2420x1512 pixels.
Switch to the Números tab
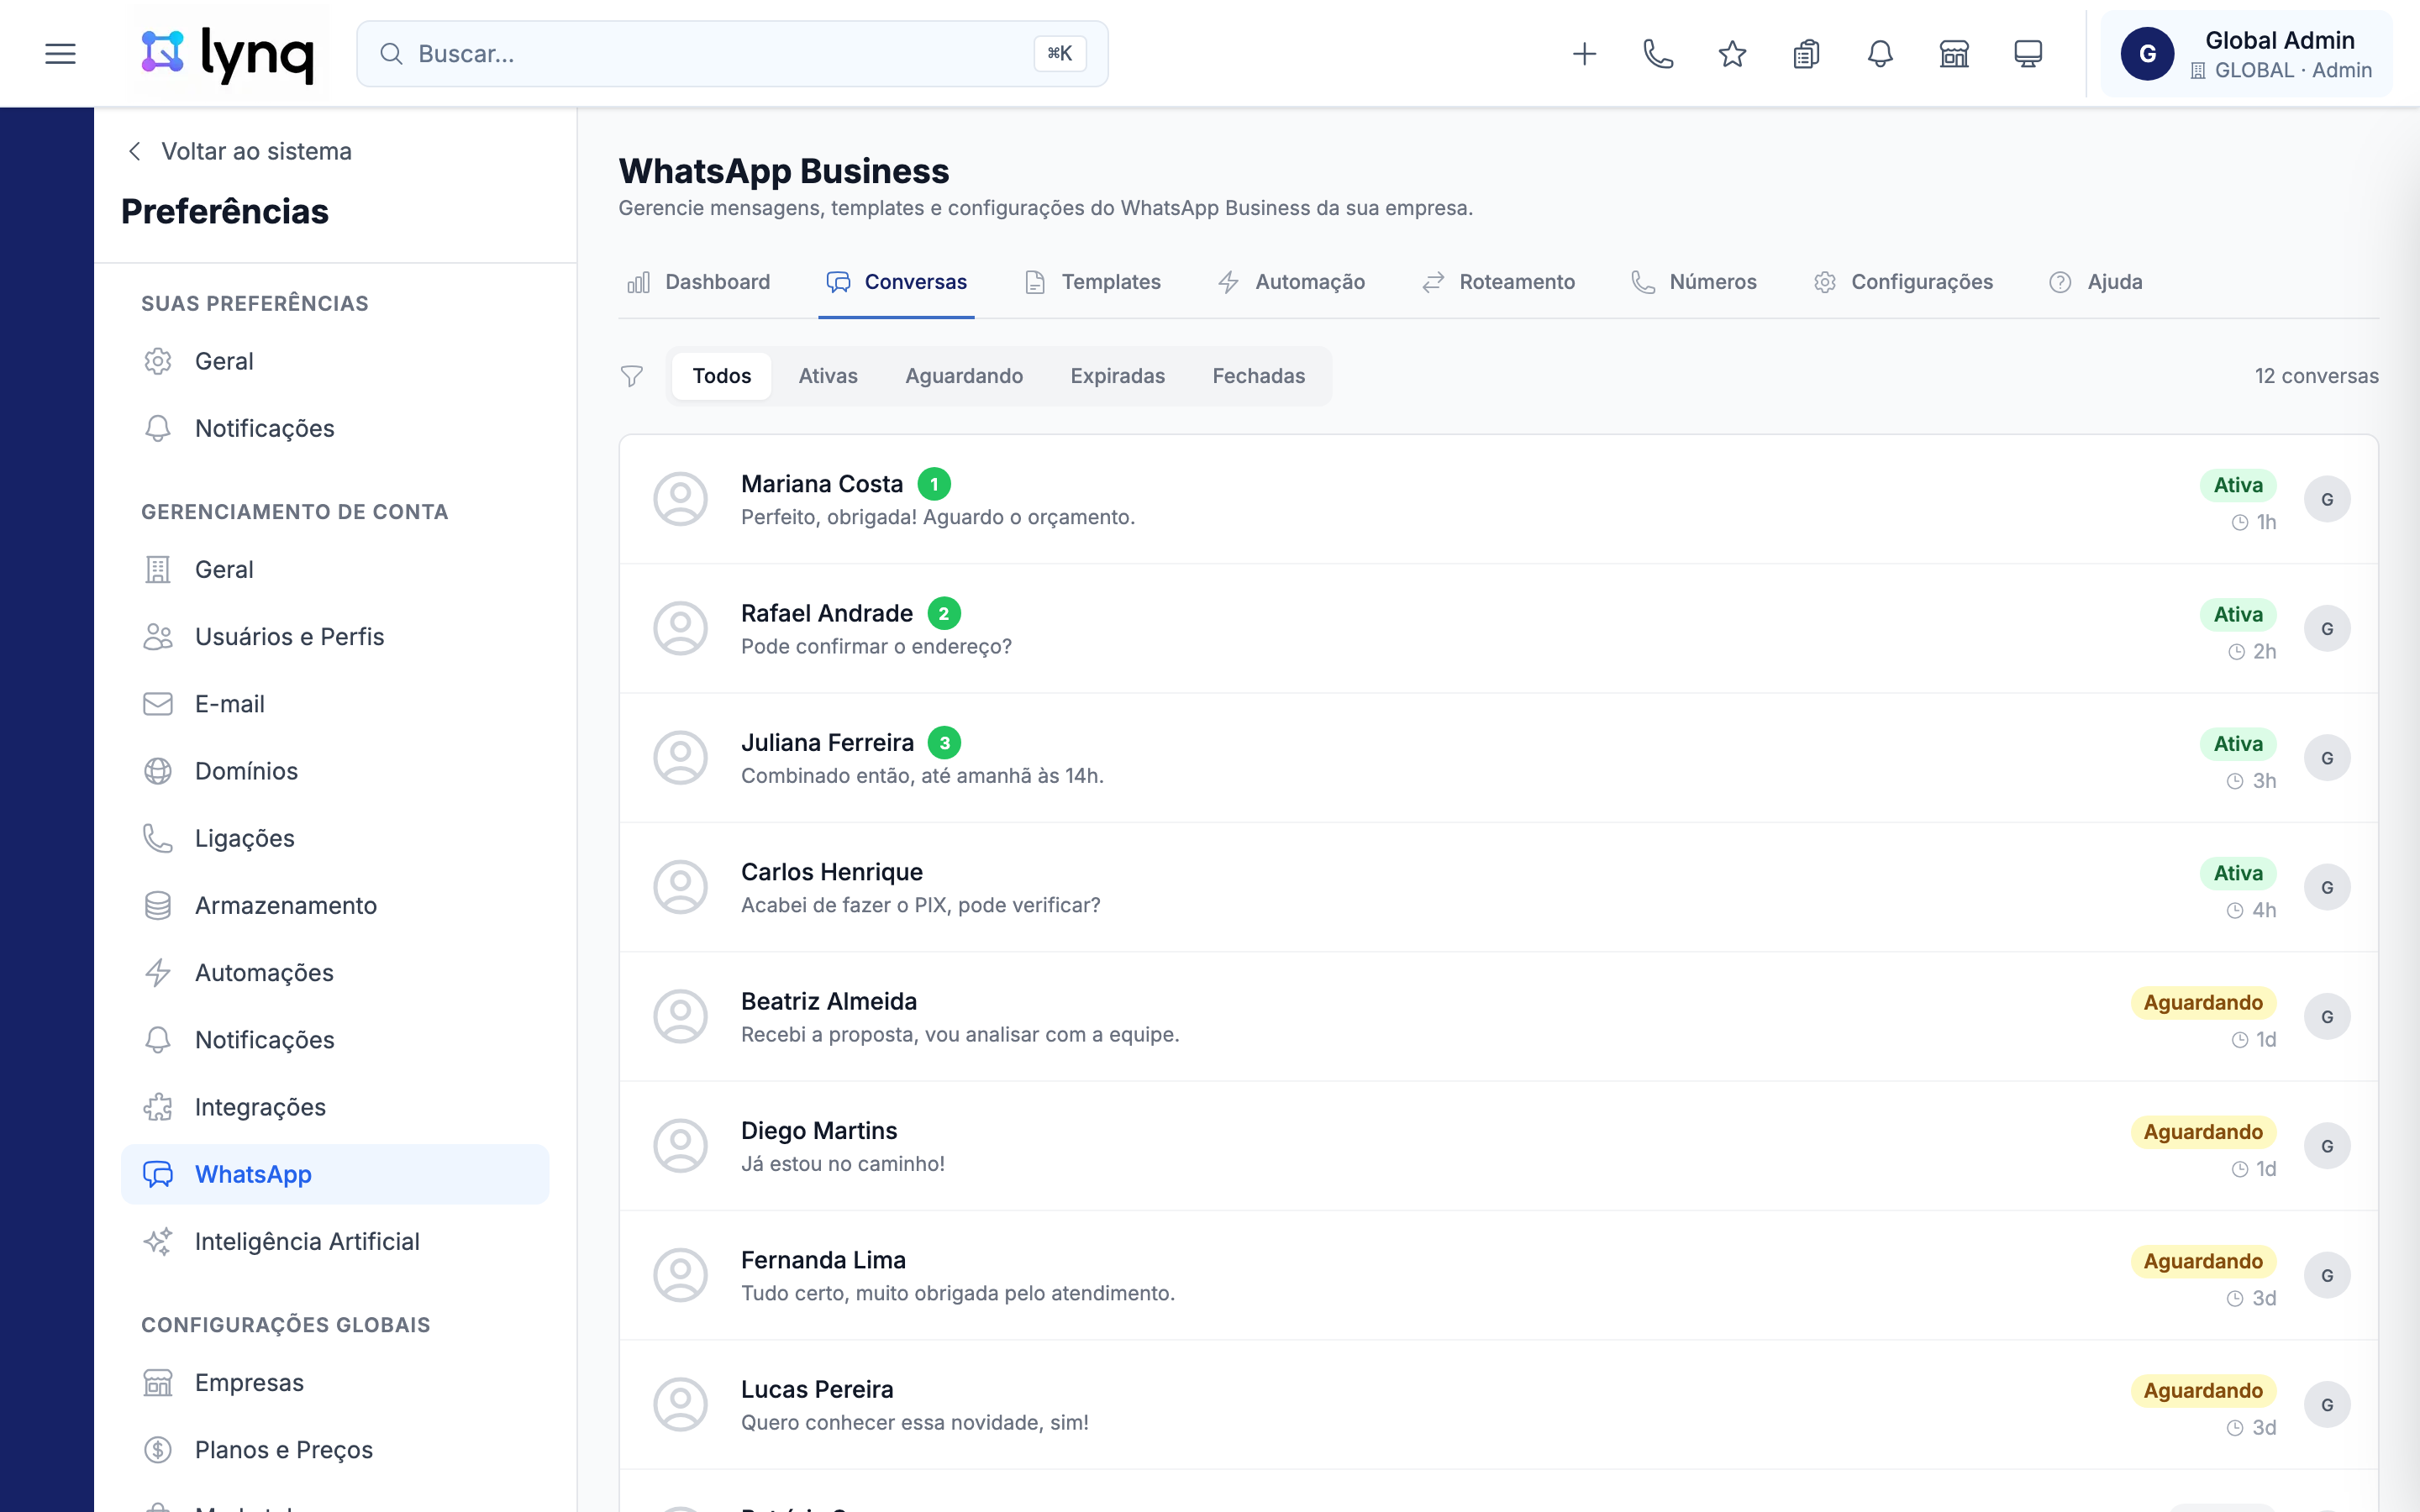tap(1693, 282)
